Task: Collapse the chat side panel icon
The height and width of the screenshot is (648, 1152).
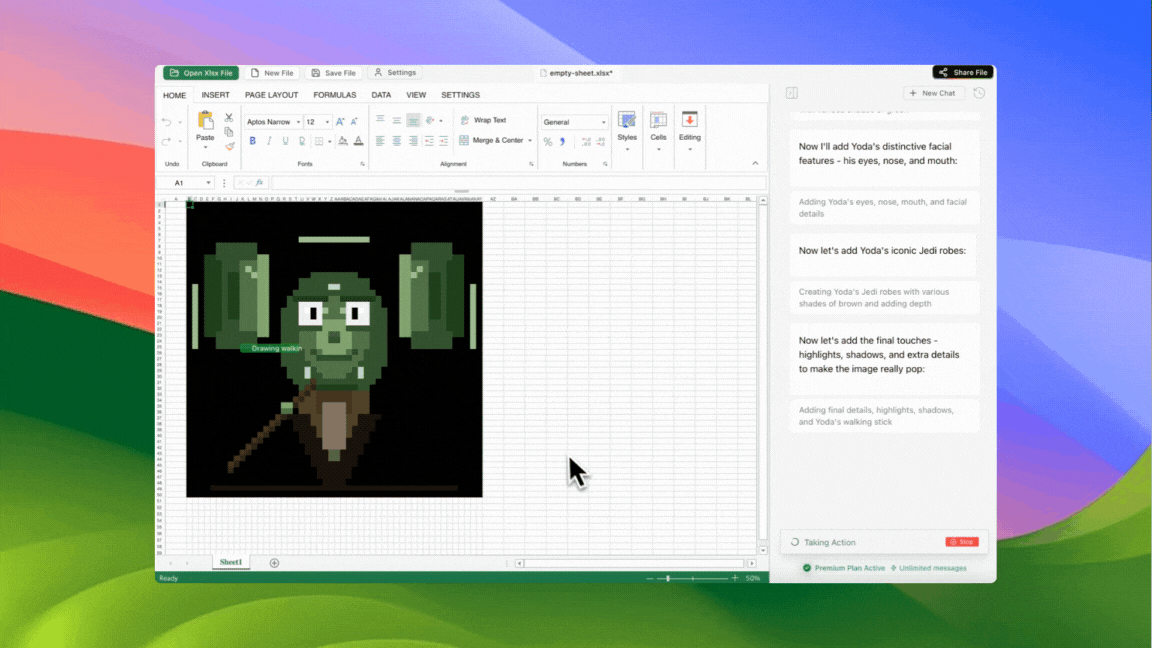Action: coord(791,93)
